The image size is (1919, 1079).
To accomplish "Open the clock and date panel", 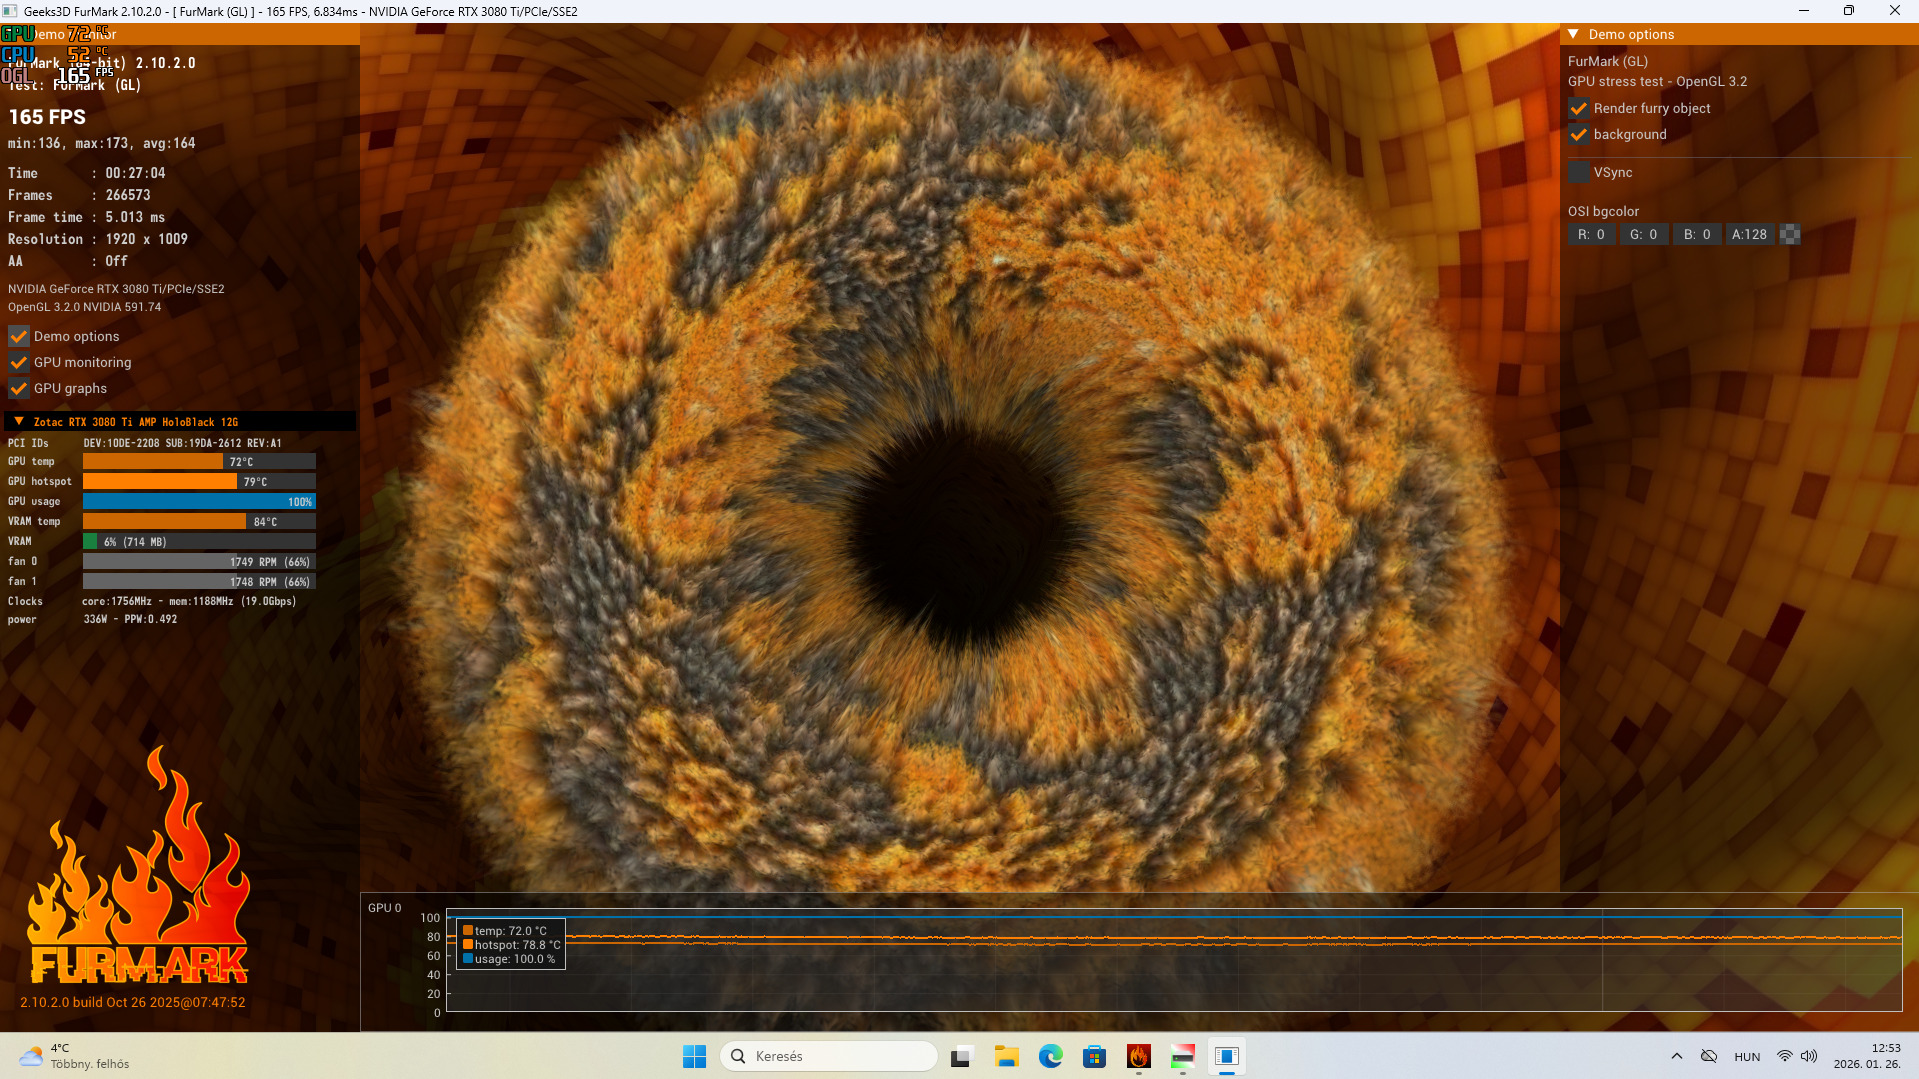I will click(1867, 1056).
